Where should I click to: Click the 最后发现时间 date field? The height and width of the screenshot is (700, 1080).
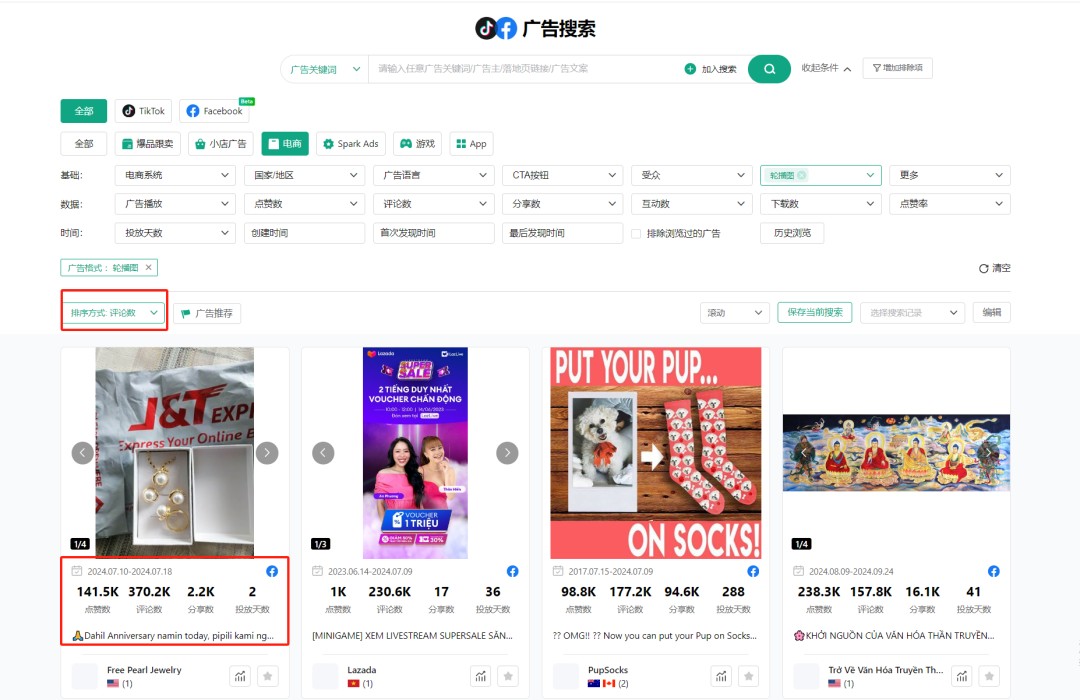coord(563,233)
